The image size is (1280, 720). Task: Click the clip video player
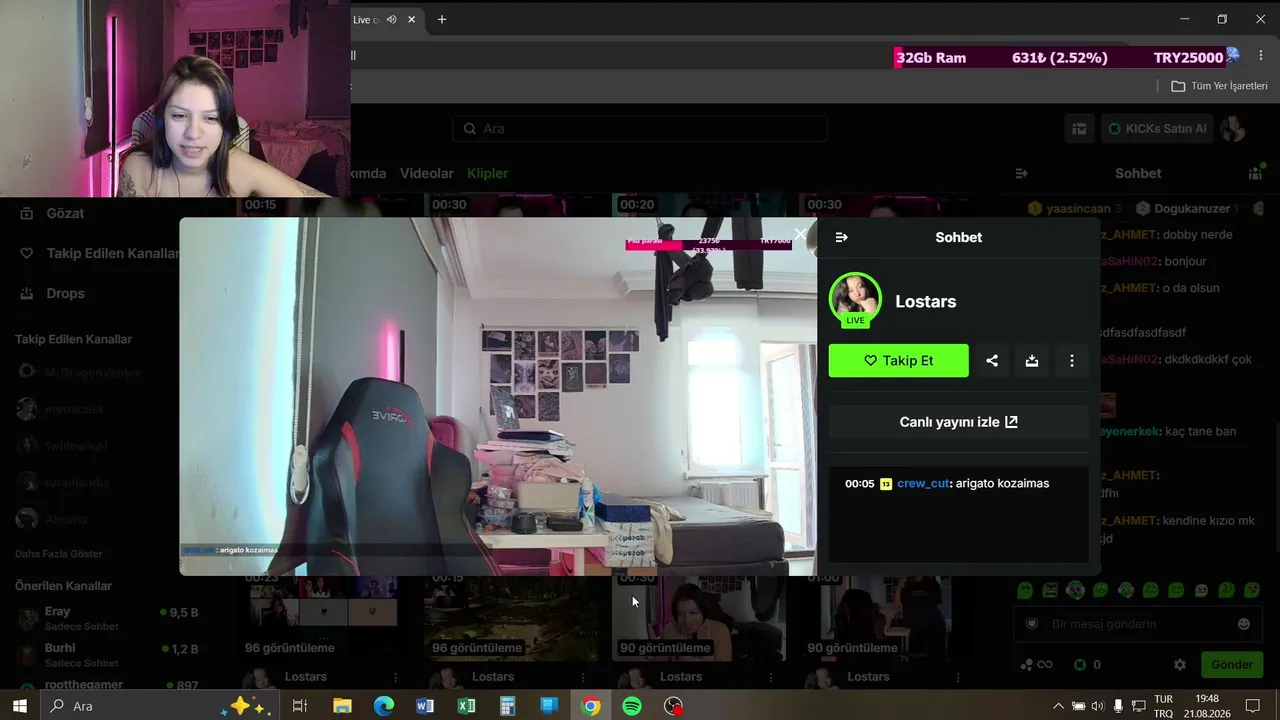click(498, 396)
